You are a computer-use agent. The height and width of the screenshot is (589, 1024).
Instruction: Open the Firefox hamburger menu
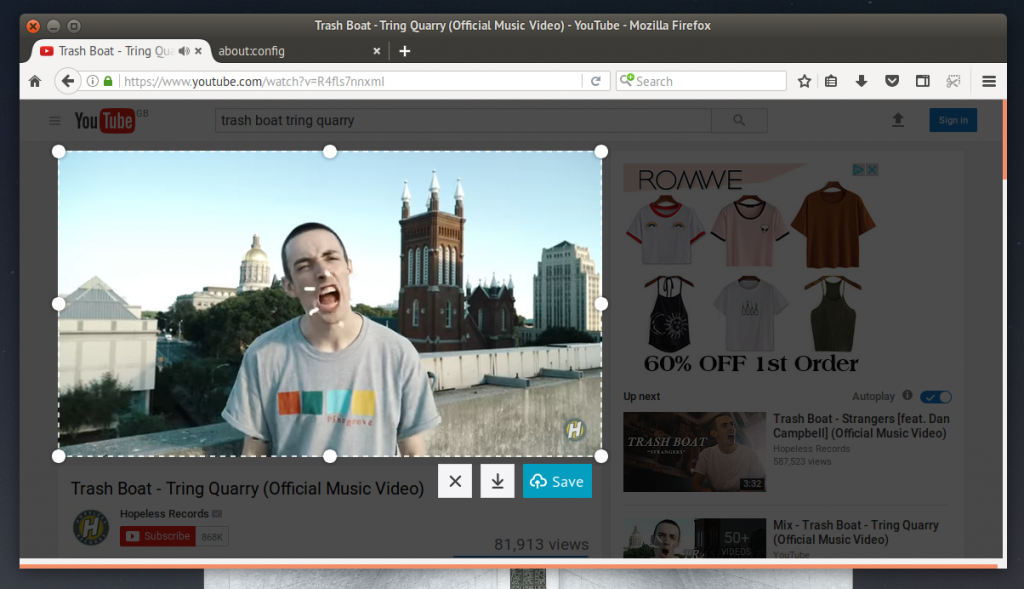[x=989, y=81]
